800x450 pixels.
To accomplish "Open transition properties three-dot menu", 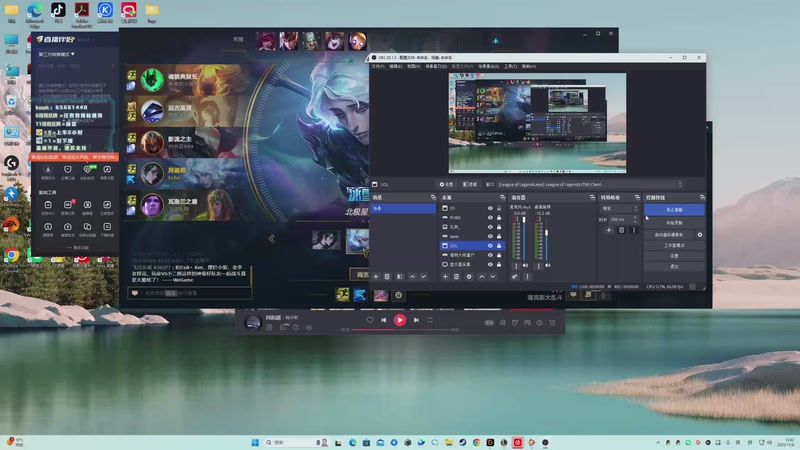I will coord(634,230).
